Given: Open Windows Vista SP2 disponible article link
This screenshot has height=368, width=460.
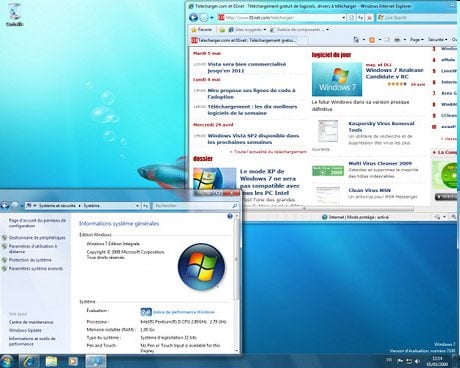Looking at the screenshot, I should coord(253,139).
